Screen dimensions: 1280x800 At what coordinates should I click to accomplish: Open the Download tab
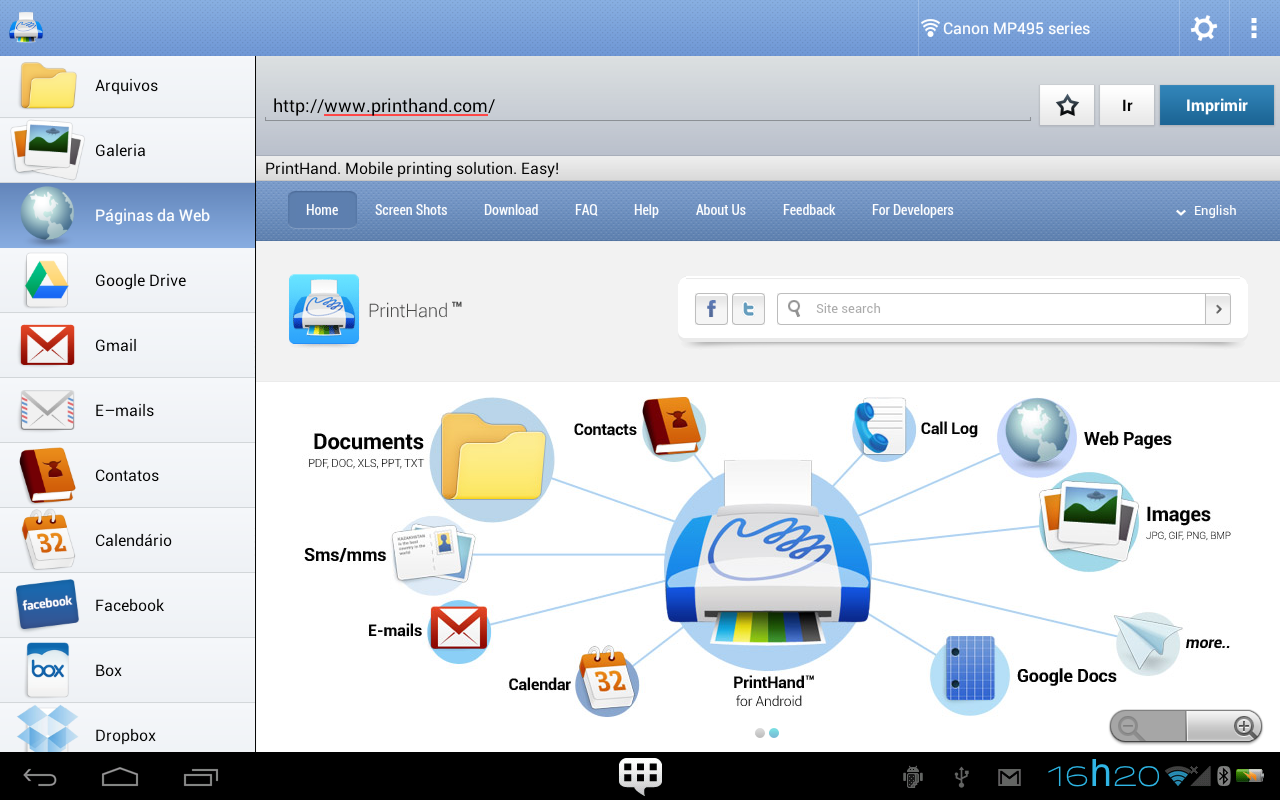click(511, 210)
